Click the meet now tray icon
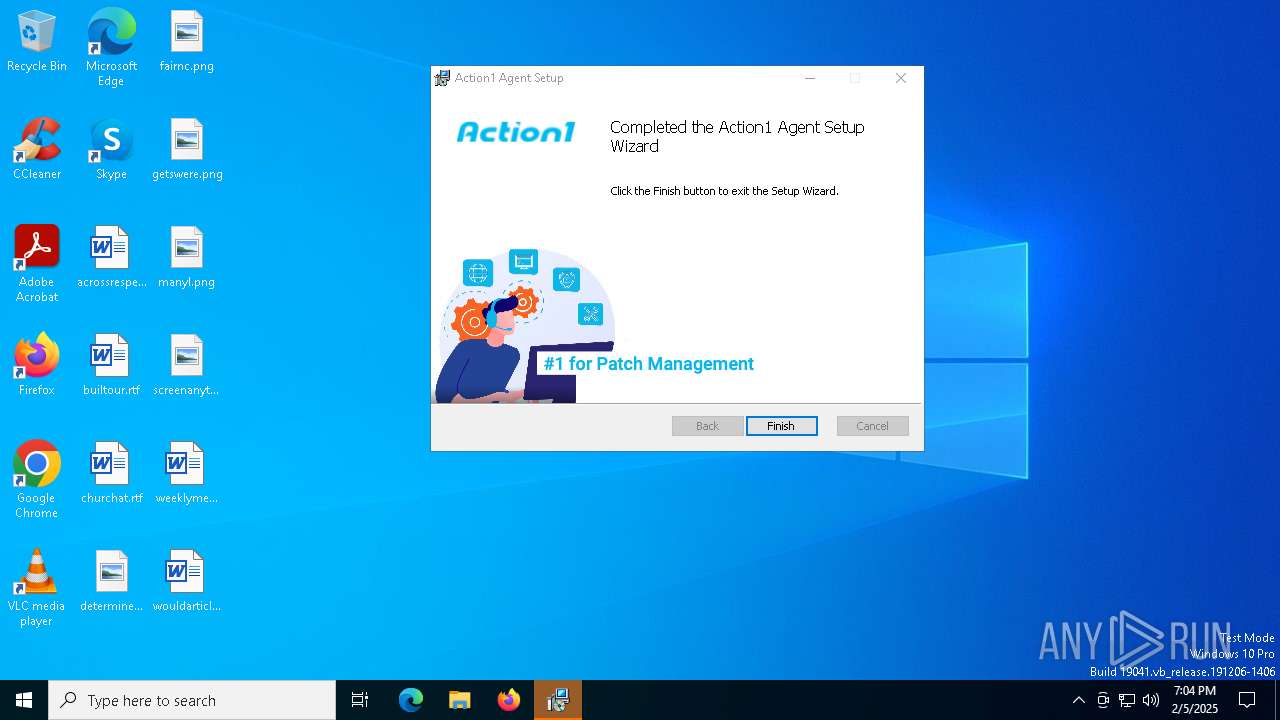The height and width of the screenshot is (720, 1280). [x=1103, y=700]
